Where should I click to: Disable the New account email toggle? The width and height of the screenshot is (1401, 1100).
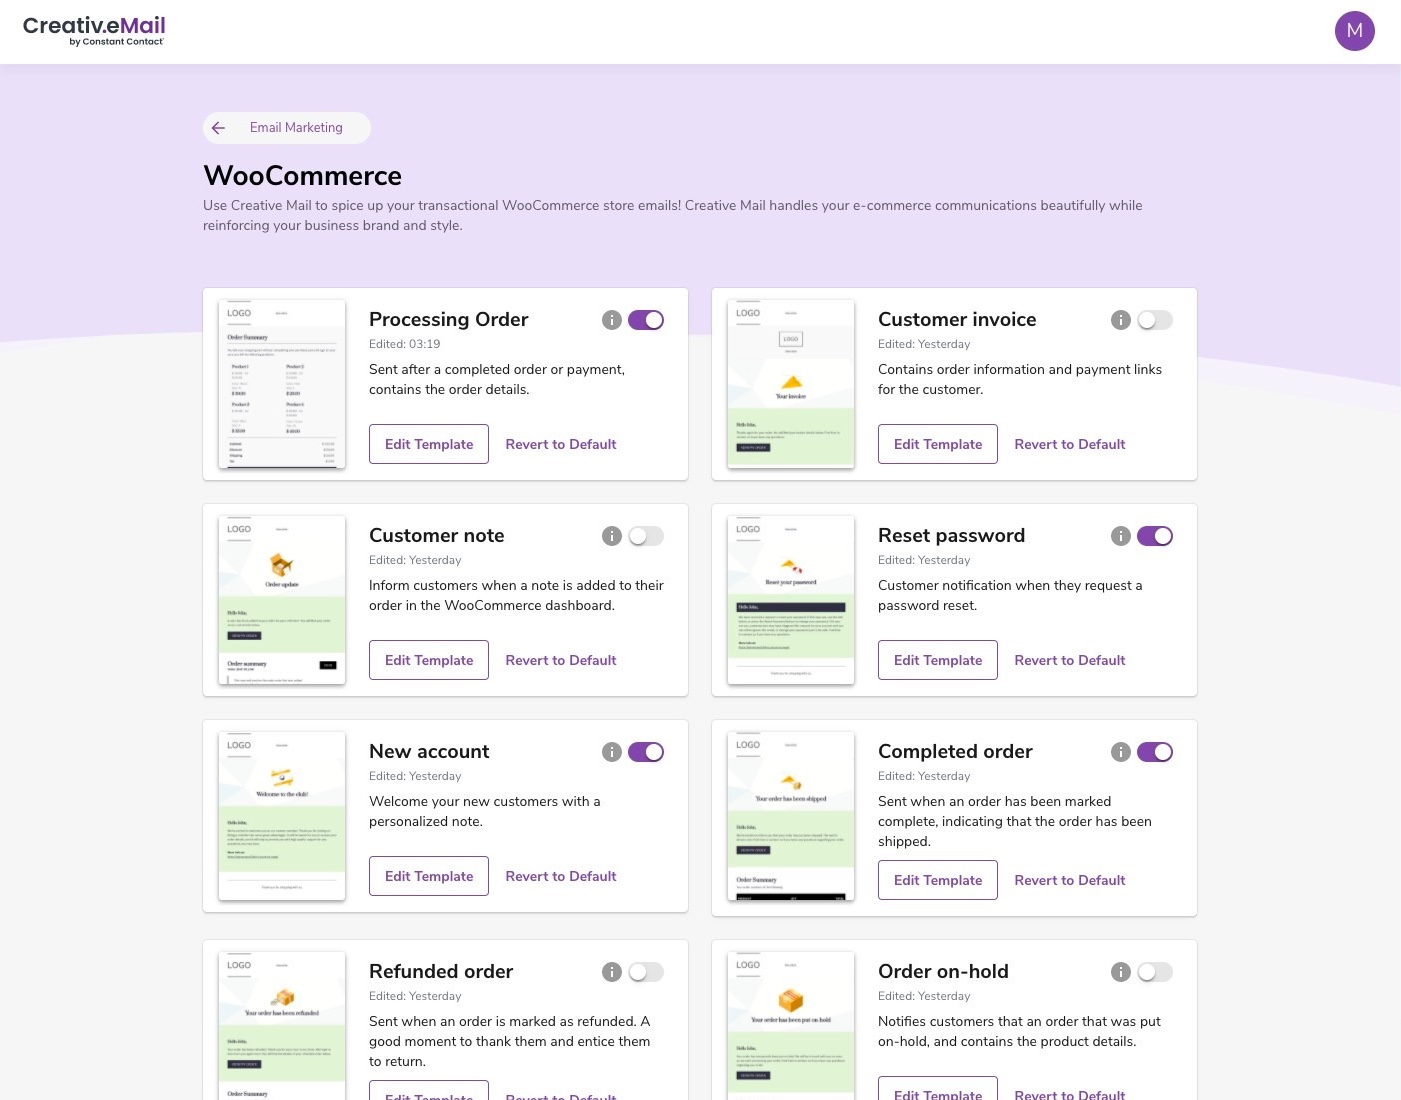tap(646, 752)
